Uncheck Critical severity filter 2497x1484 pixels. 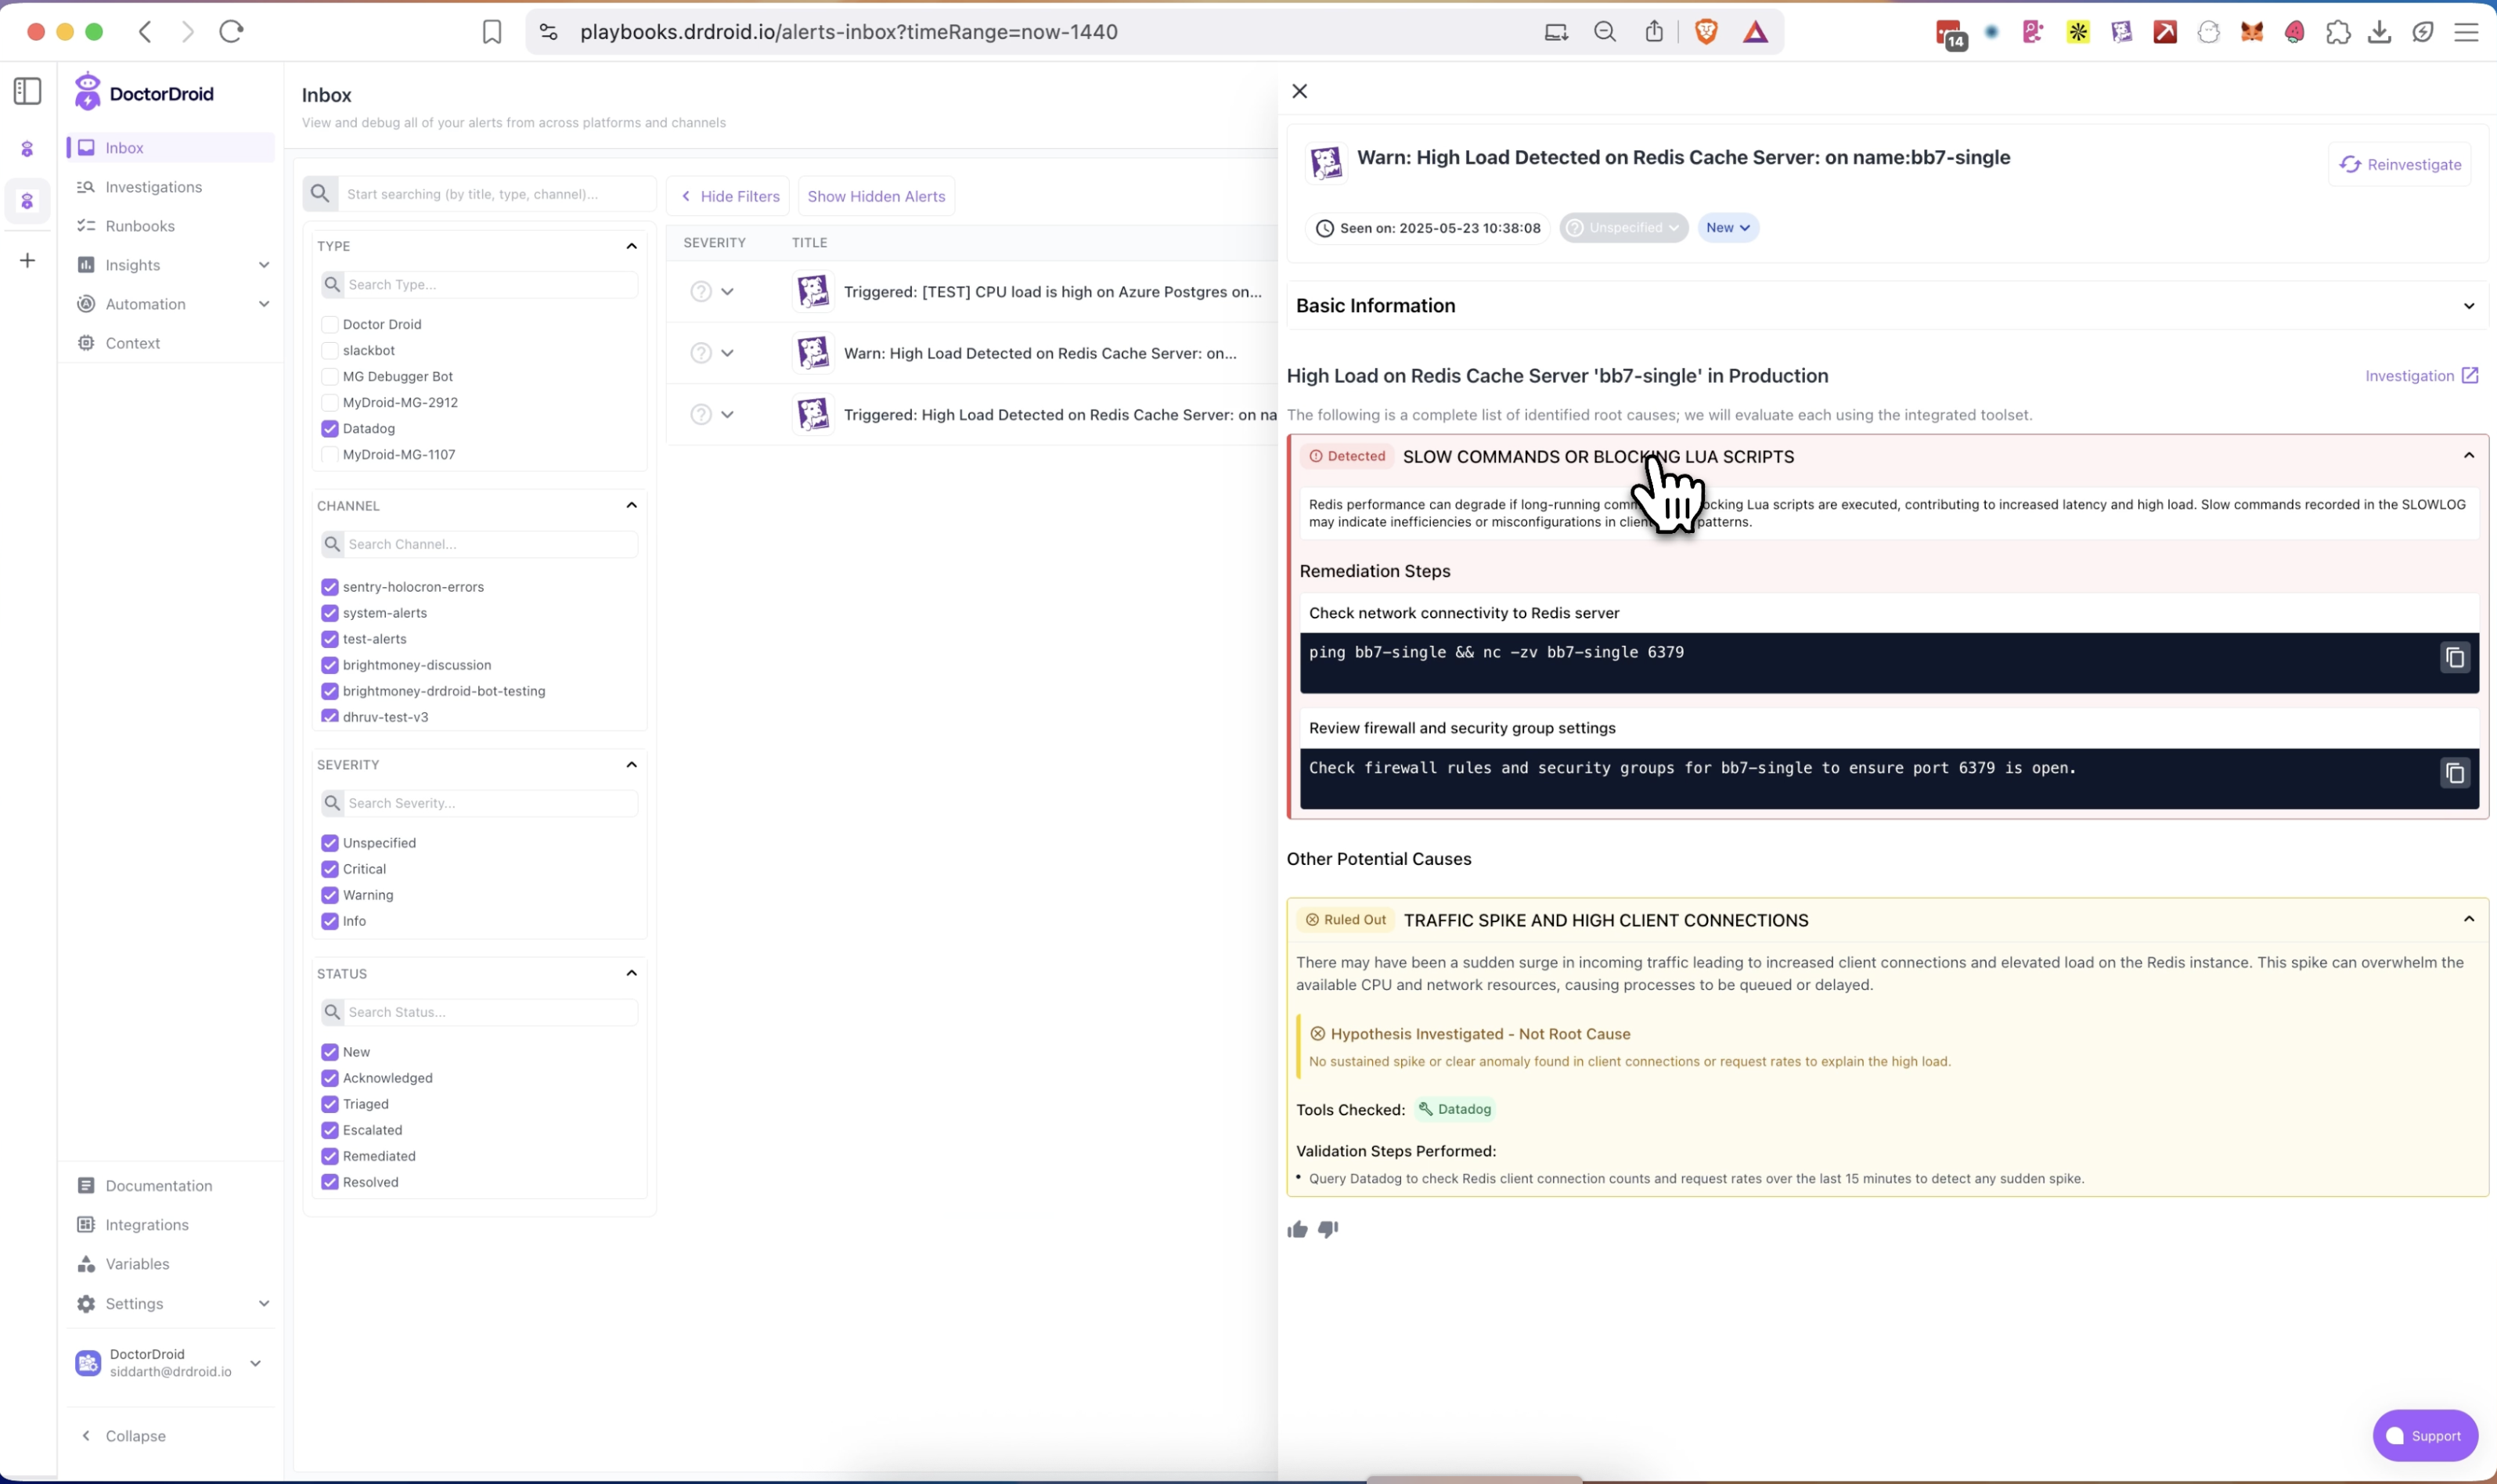tap(329, 869)
